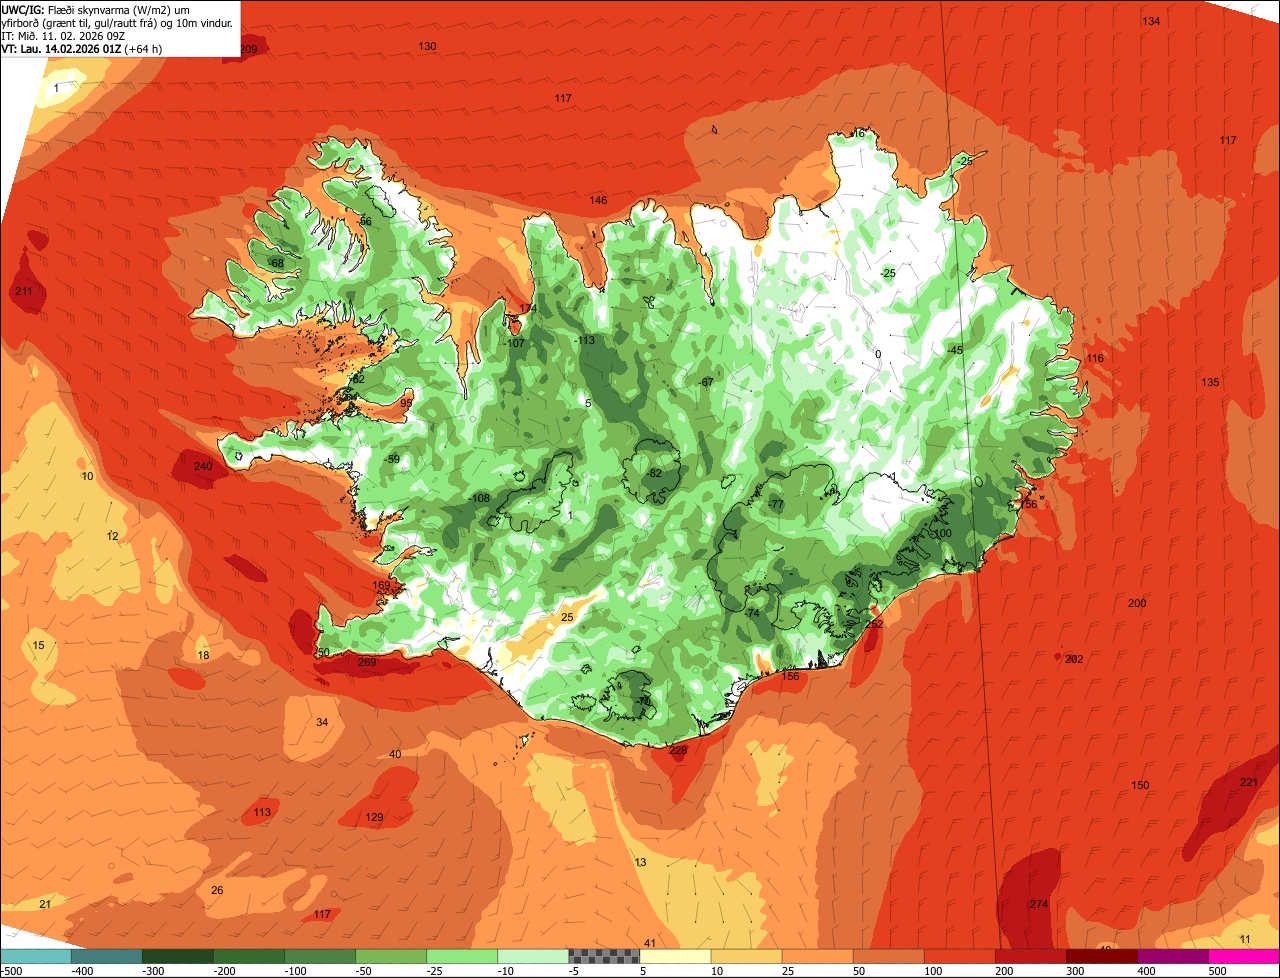Click the map value '13'

pos(641,862)
